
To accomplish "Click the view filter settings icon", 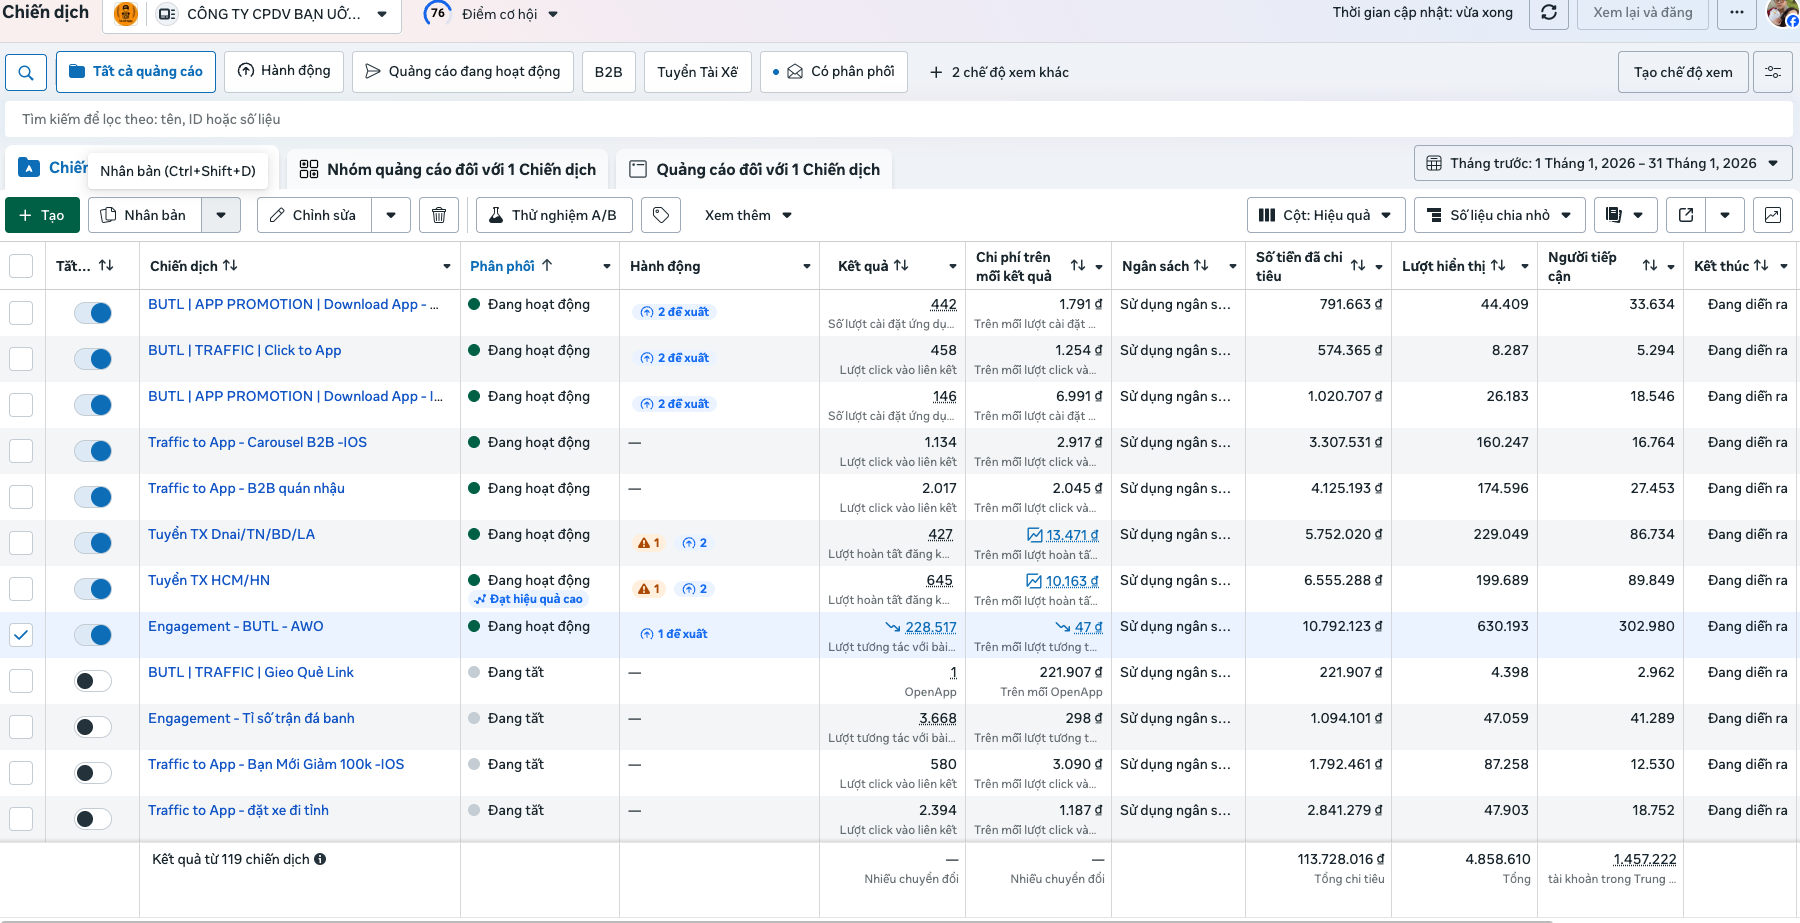I will (x=1772, y=72).
